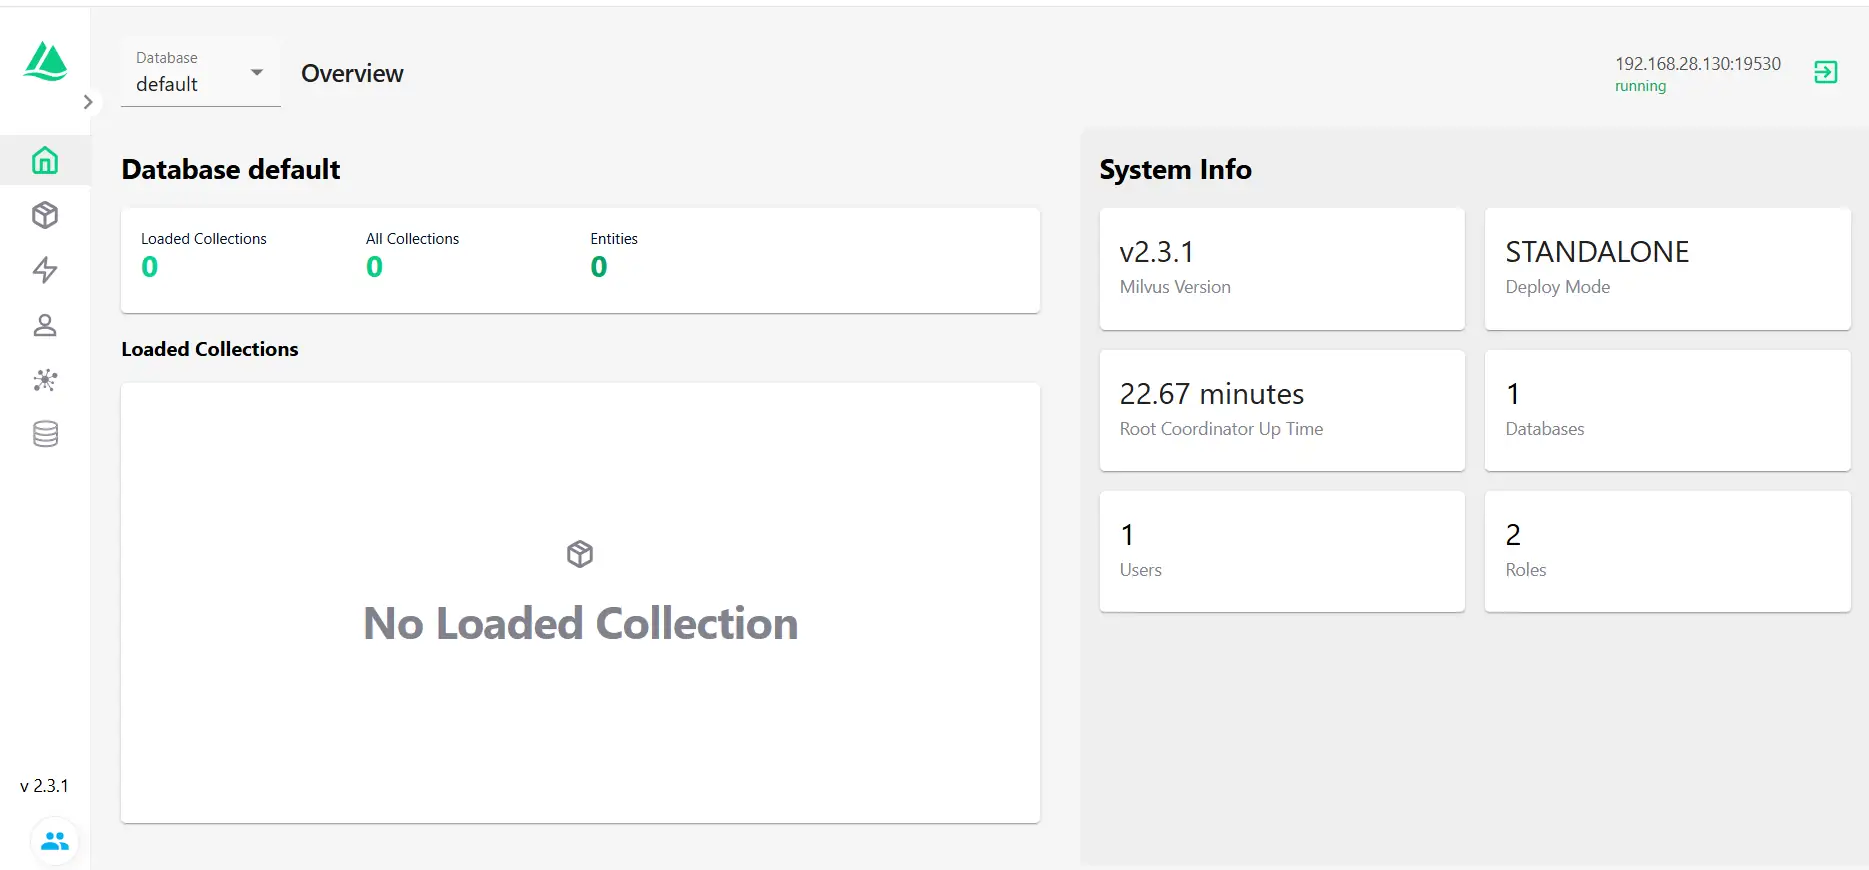Click the Database default heading

point(231,169)
